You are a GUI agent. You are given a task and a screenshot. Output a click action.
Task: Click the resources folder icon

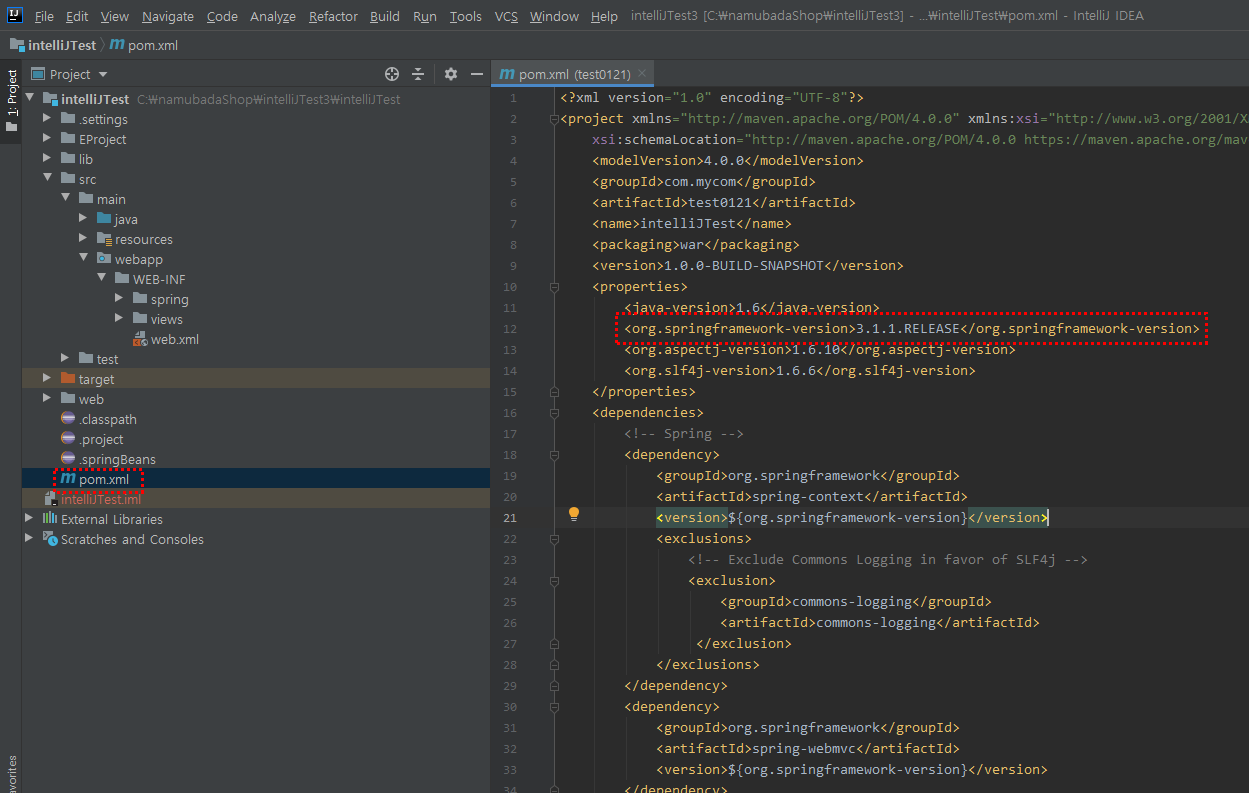point(104,239)
